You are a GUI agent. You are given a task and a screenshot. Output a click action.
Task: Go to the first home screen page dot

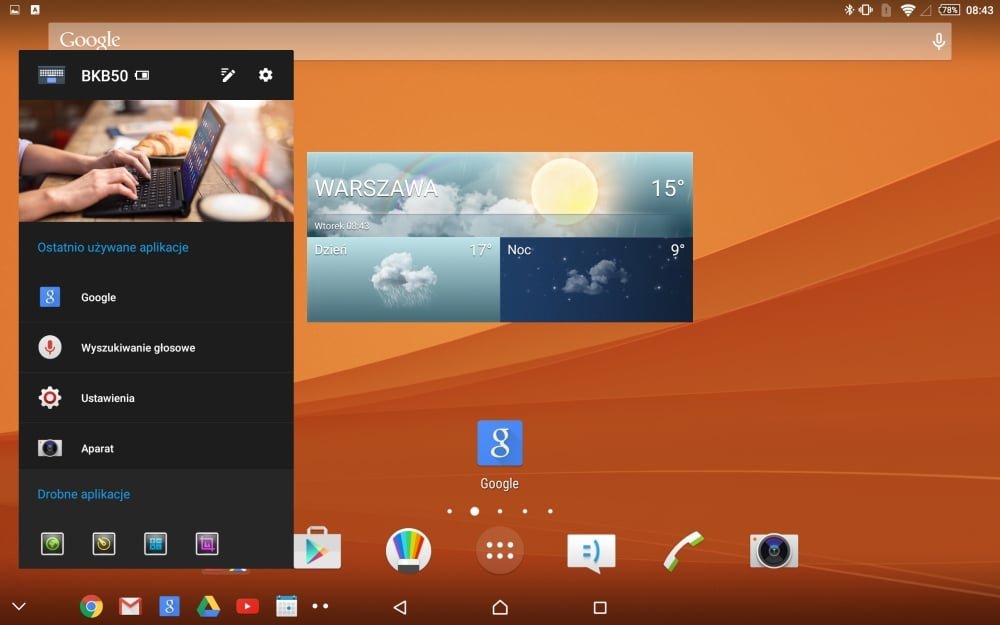[450, 511]
